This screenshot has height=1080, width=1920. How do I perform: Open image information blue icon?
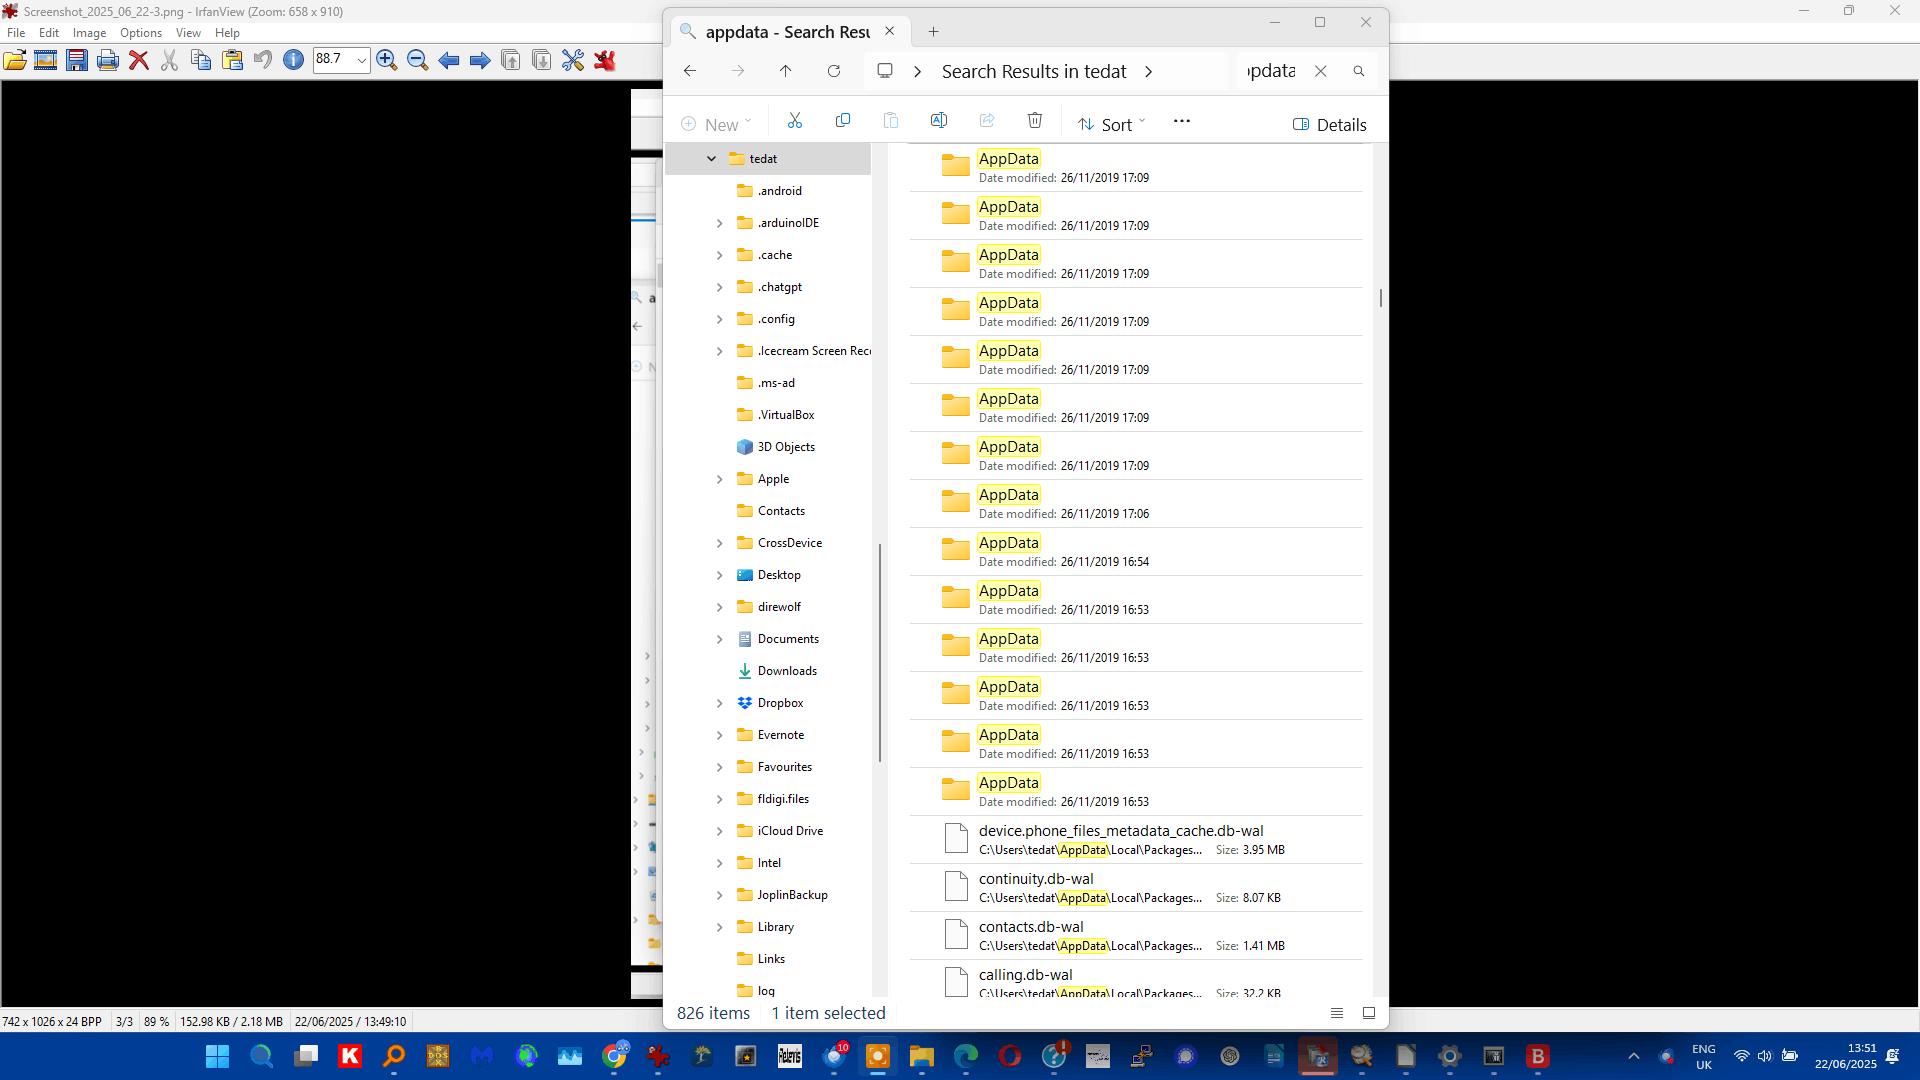(293, 60)
